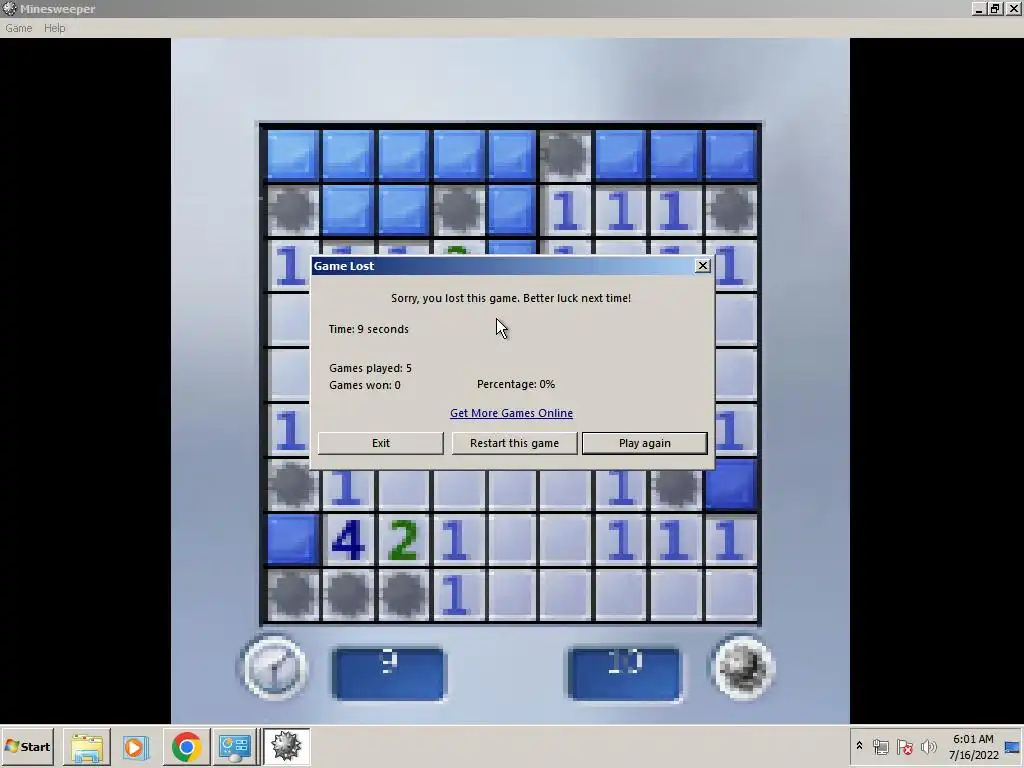Open File Explorer from taskbar
Viewport: 1024px width, 768px height.
click(86, 746)
